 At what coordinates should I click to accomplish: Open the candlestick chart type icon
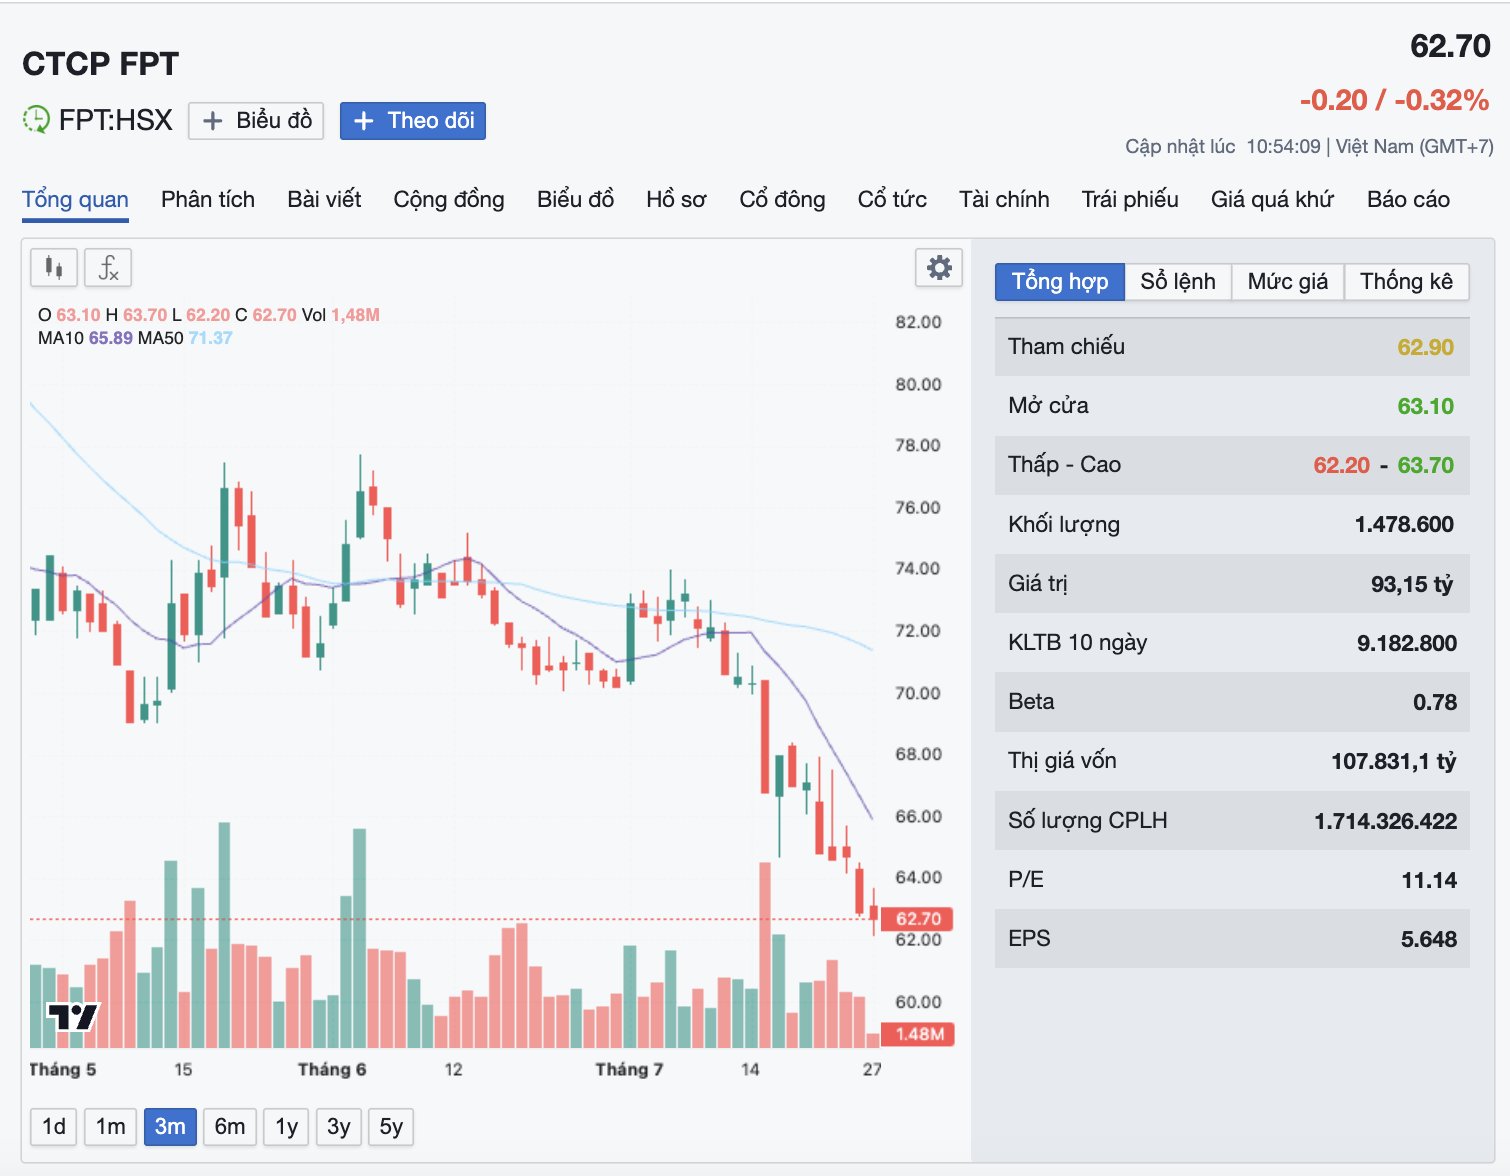click(54, 267)
